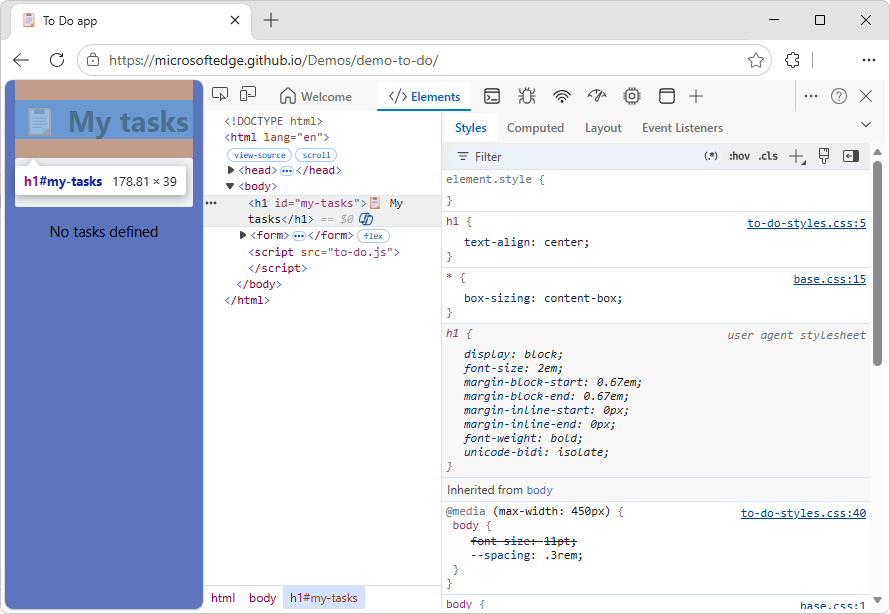Toggle regex filter icon in Styles

[711, 156]
